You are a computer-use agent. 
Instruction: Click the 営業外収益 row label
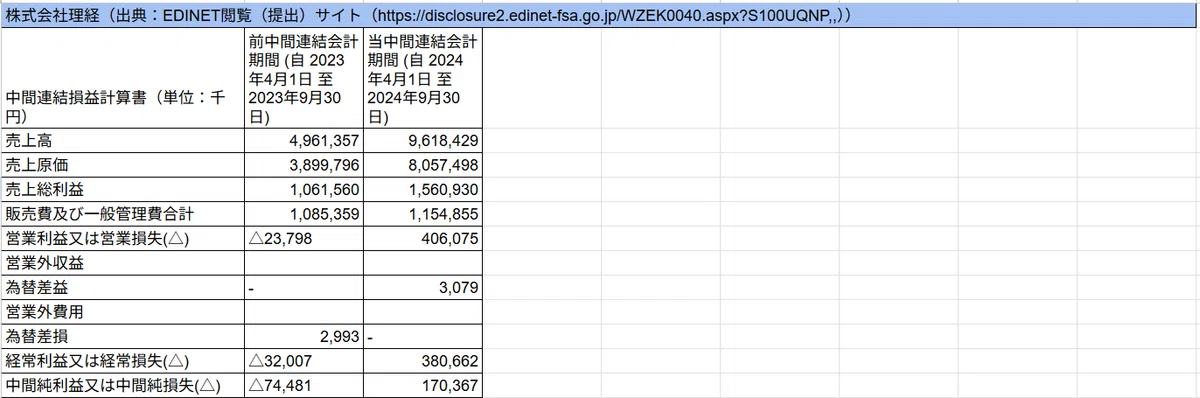(123, 263)
